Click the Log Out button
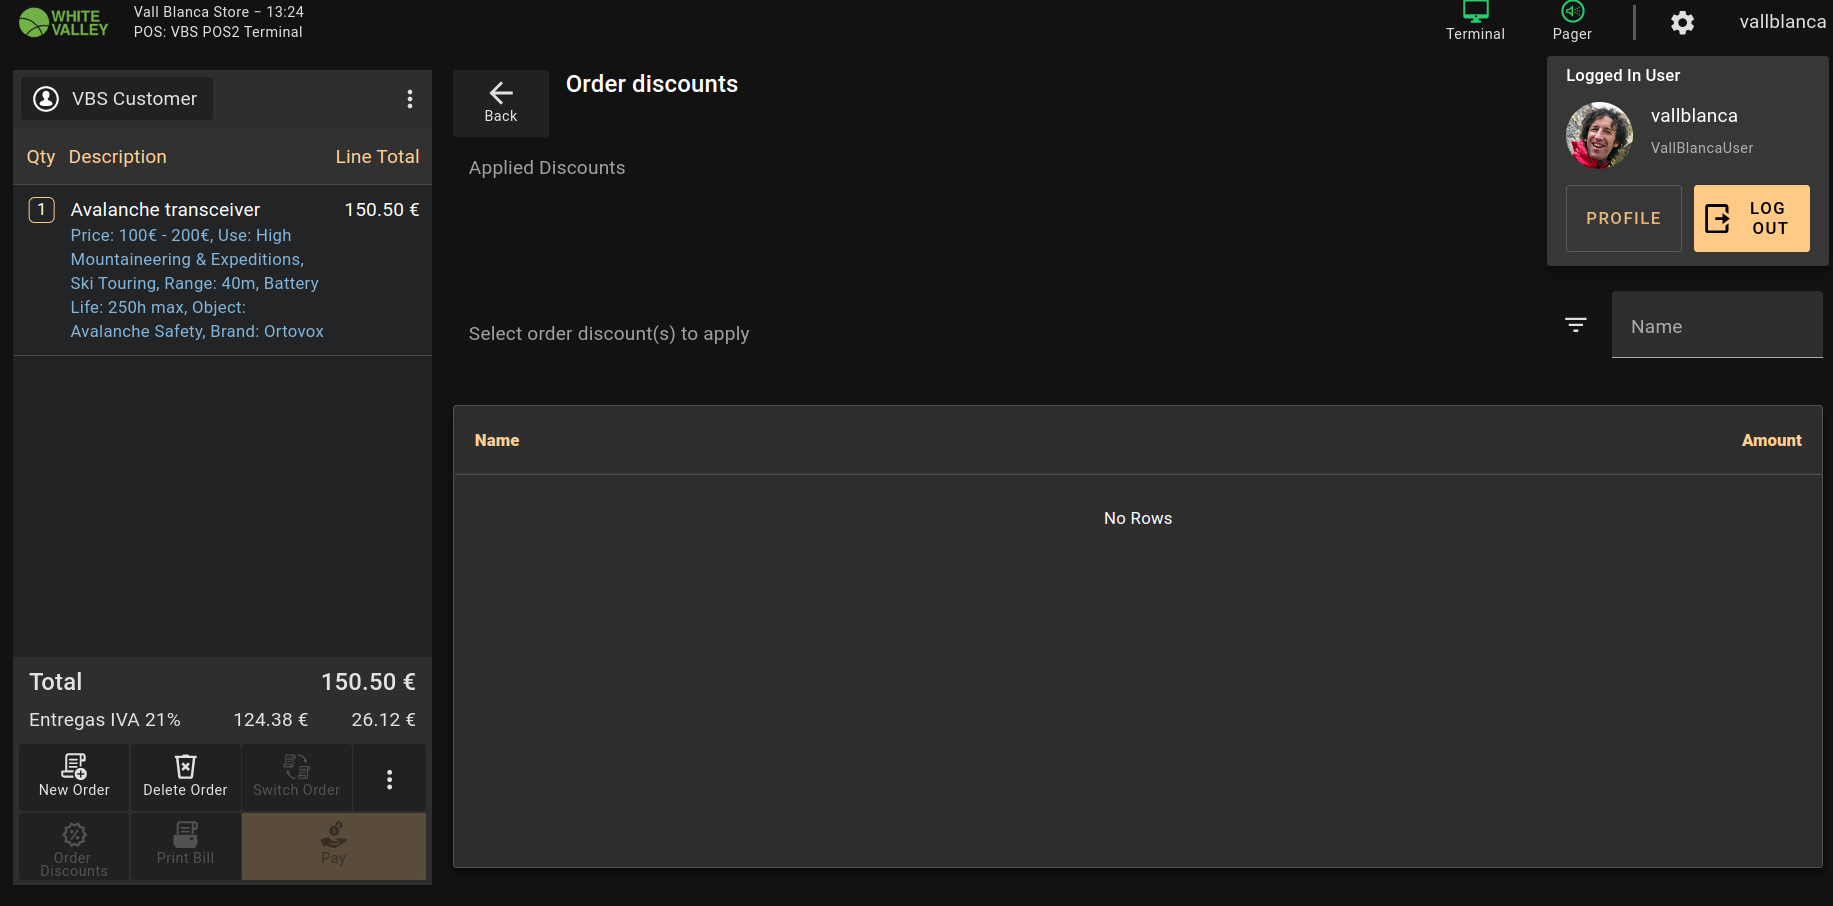Viewport: 1833px width, 906px height. coord(1751,218)
